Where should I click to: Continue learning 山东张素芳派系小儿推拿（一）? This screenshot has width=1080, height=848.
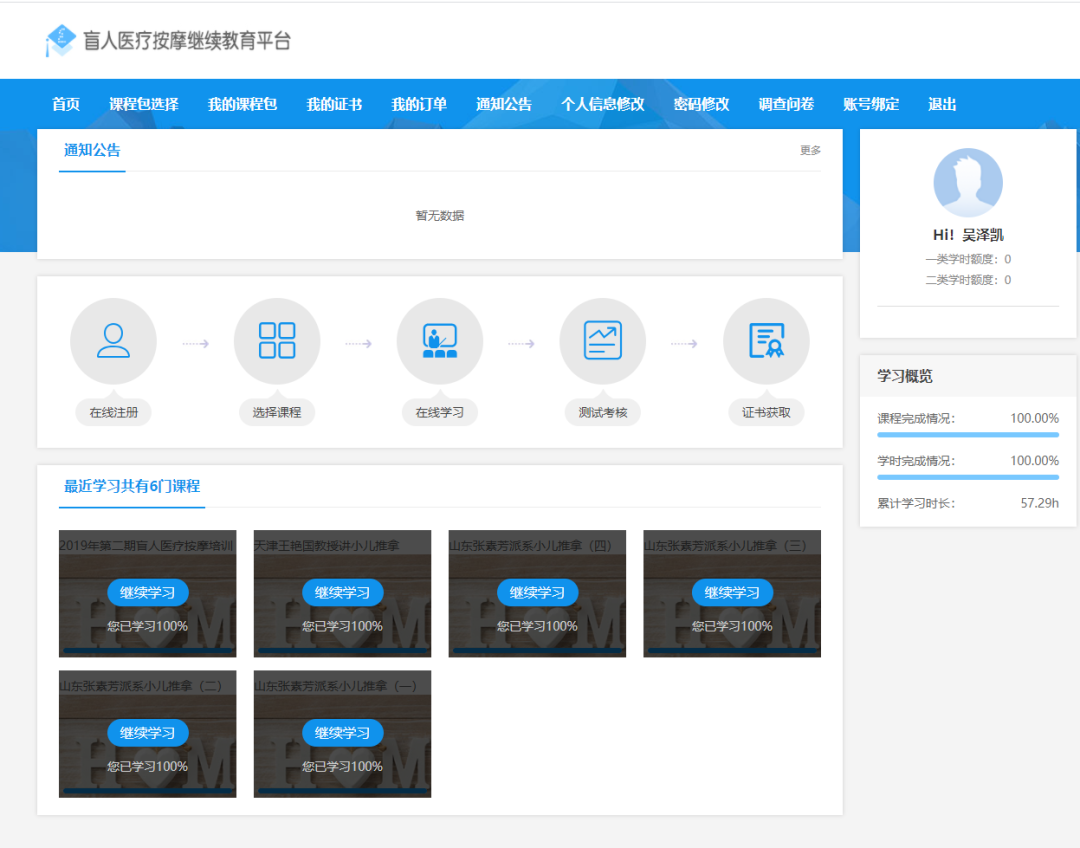342,733
